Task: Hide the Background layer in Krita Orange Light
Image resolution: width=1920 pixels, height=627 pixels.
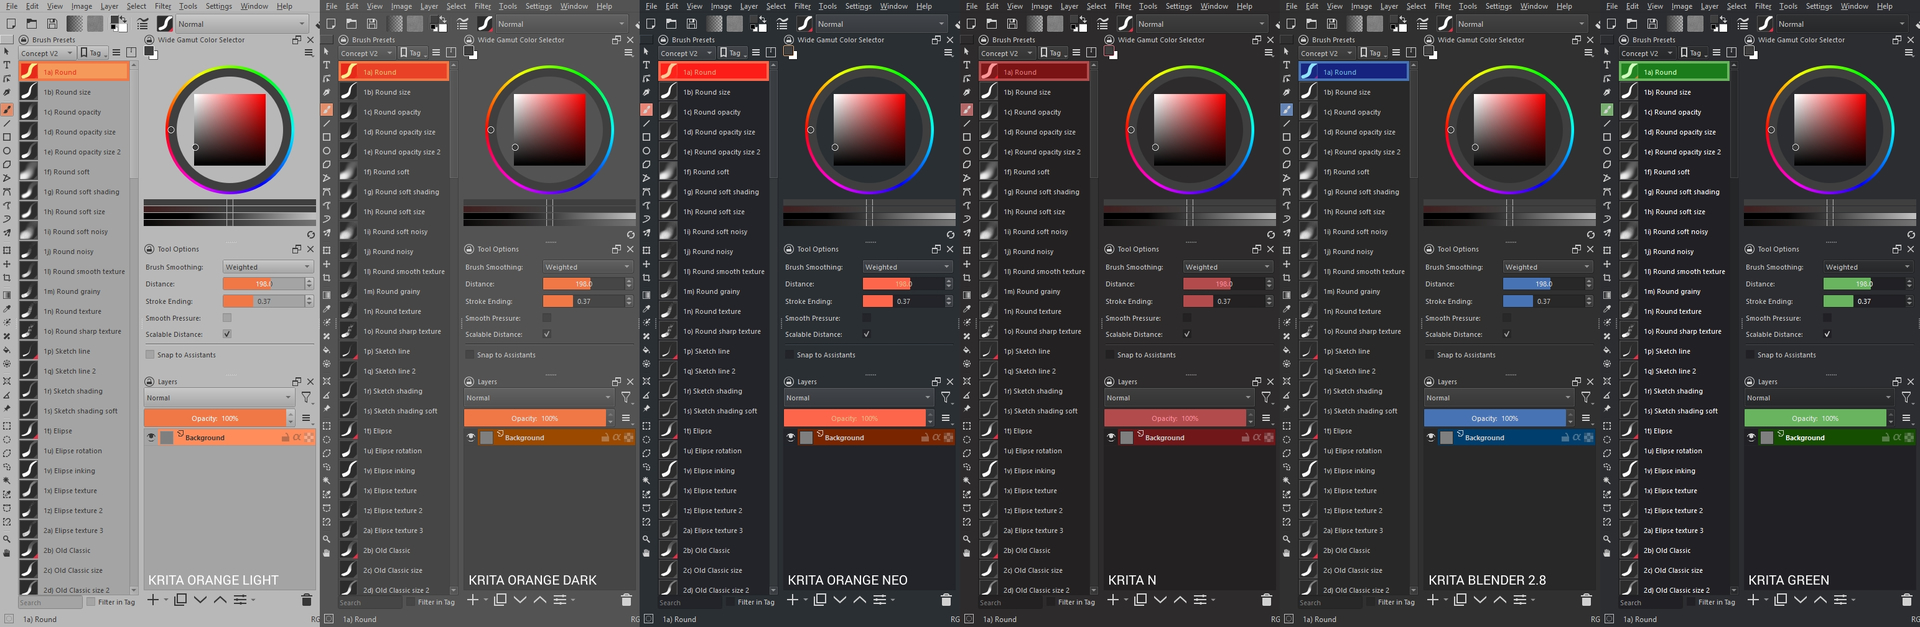Action: (151, 438)
